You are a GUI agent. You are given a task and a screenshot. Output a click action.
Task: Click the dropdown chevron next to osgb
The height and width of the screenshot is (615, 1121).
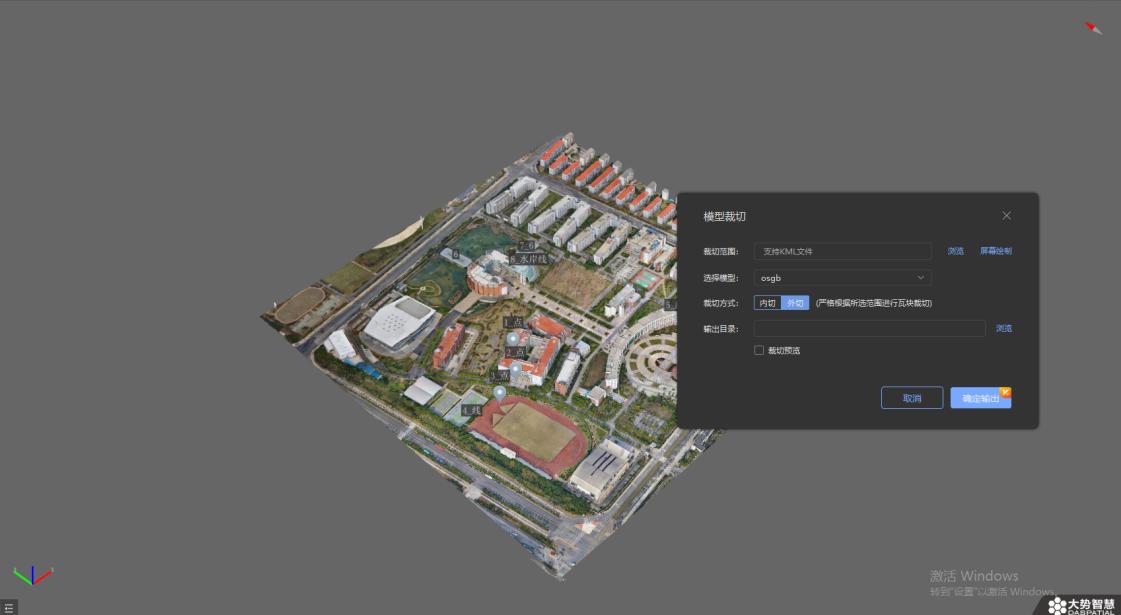click(920, 277)
